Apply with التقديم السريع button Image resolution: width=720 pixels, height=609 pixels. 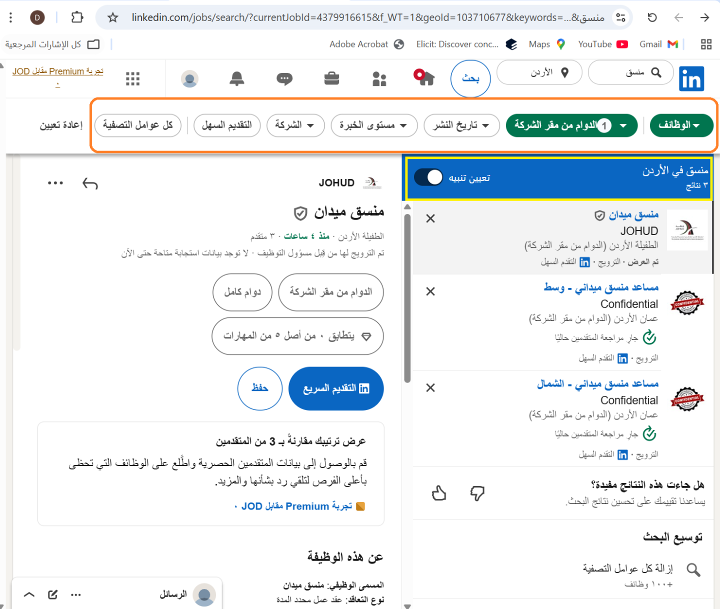point(336,389)
